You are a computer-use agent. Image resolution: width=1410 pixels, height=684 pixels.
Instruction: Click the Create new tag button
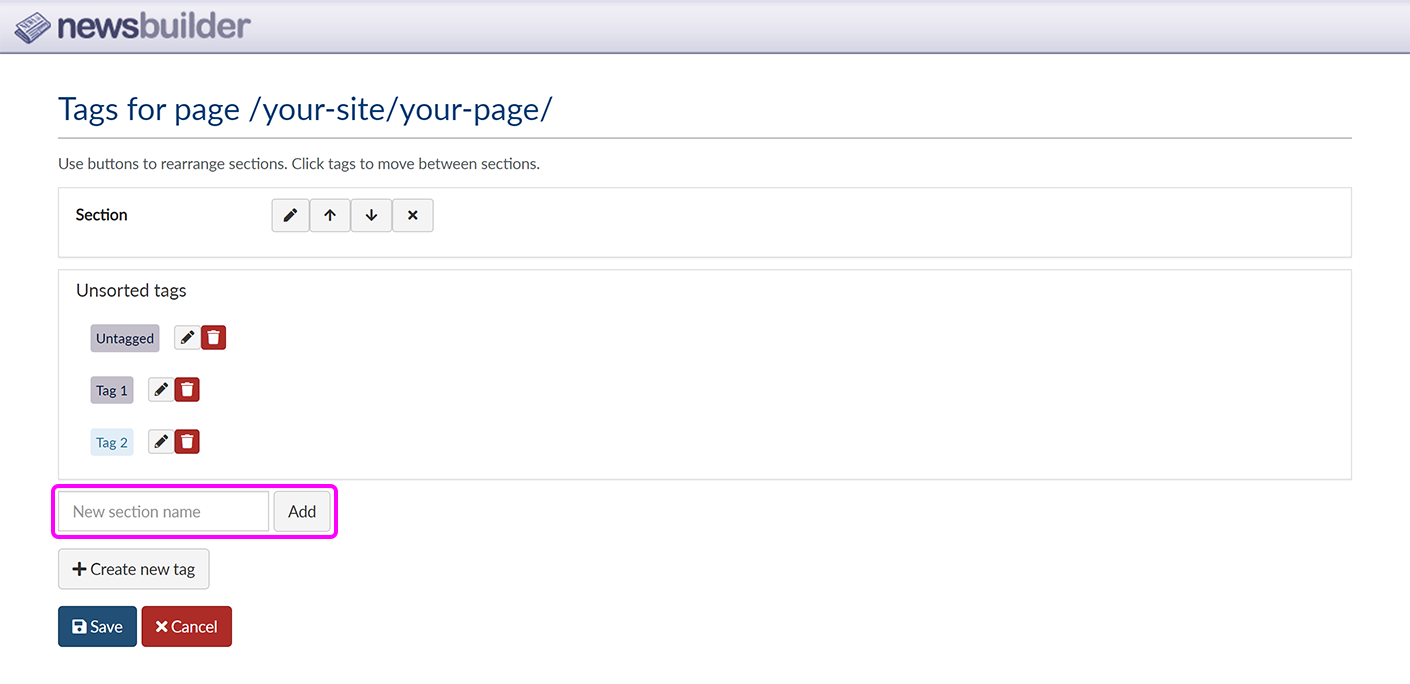[x=134, y=569]
